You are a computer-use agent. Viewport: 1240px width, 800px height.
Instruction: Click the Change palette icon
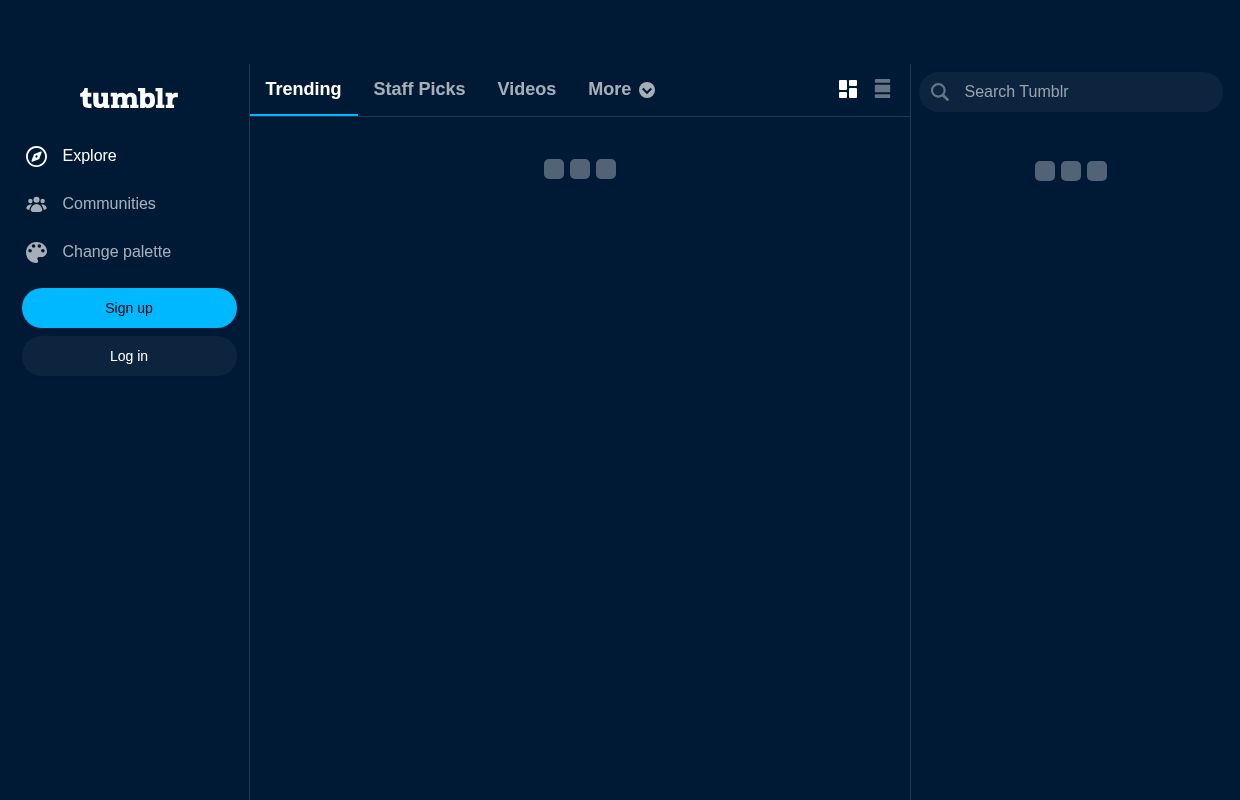click(x=36, y=252)
